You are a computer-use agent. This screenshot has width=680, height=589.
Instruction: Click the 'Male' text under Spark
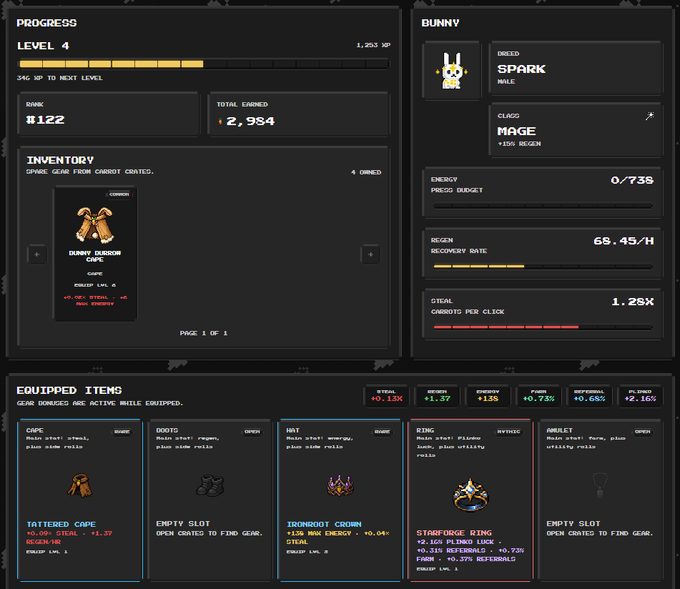[506, 82]
